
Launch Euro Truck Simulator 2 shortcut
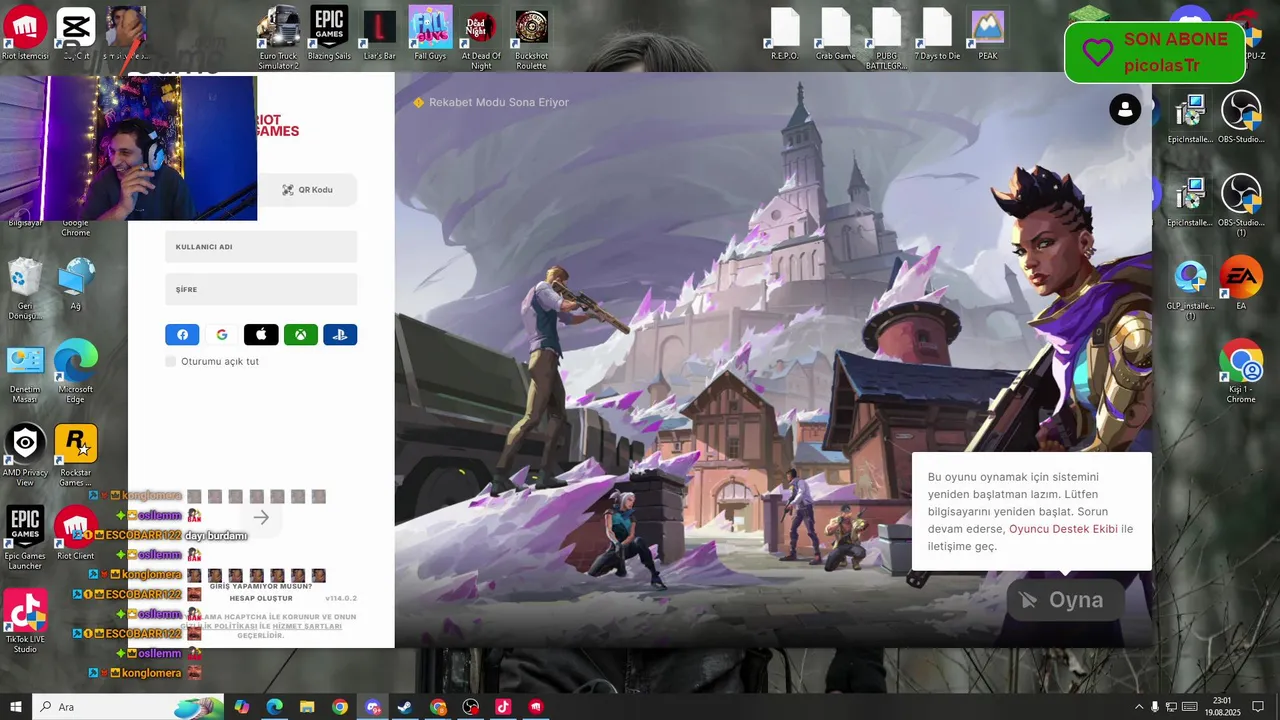pos(279,38)
